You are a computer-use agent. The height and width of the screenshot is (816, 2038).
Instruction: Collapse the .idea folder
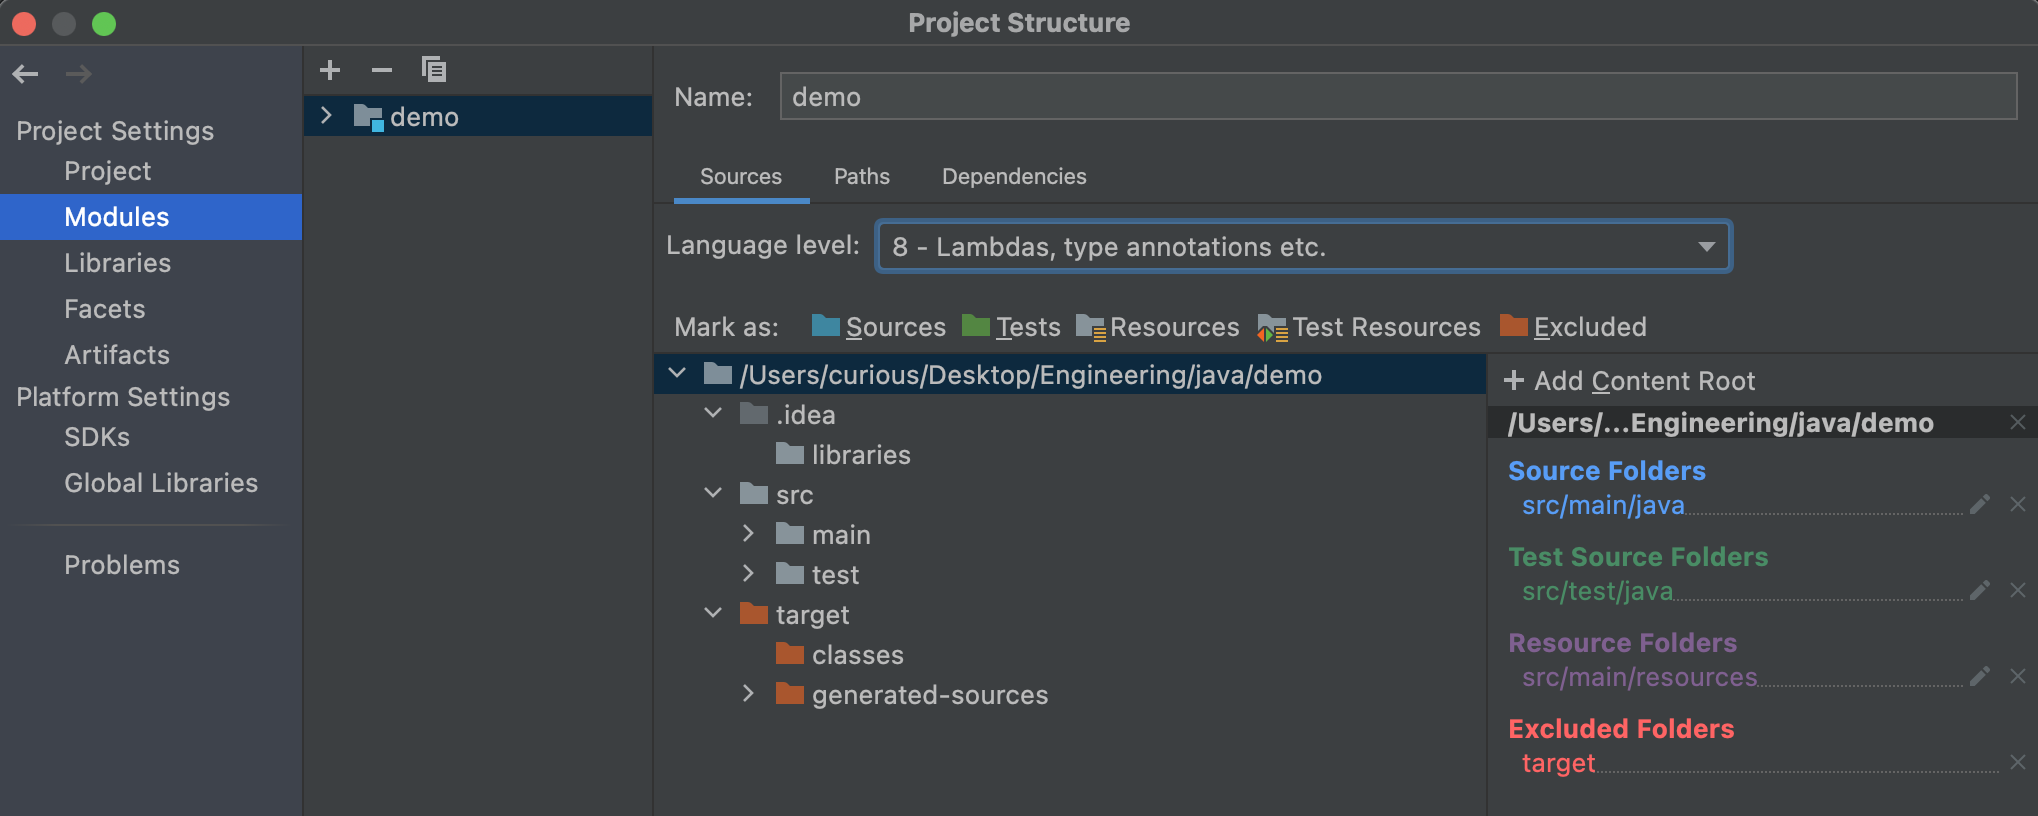click(x=713, y=414)
